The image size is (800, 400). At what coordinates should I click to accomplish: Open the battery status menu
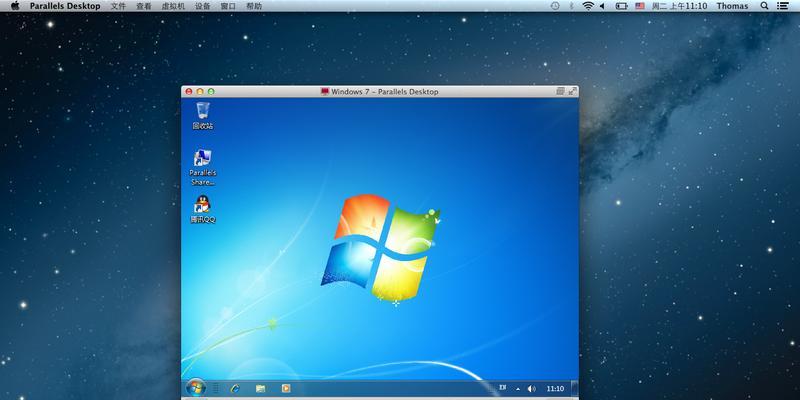tap(621, 6)
